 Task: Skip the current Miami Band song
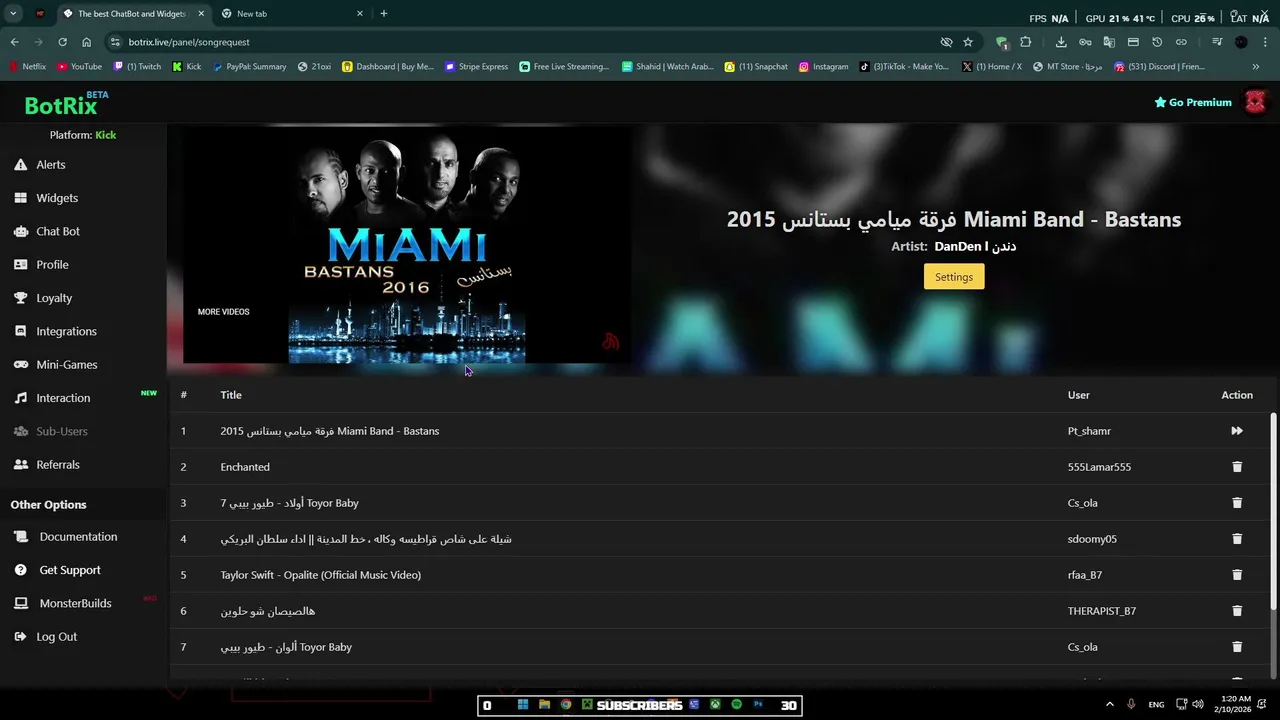(1237, 431)
